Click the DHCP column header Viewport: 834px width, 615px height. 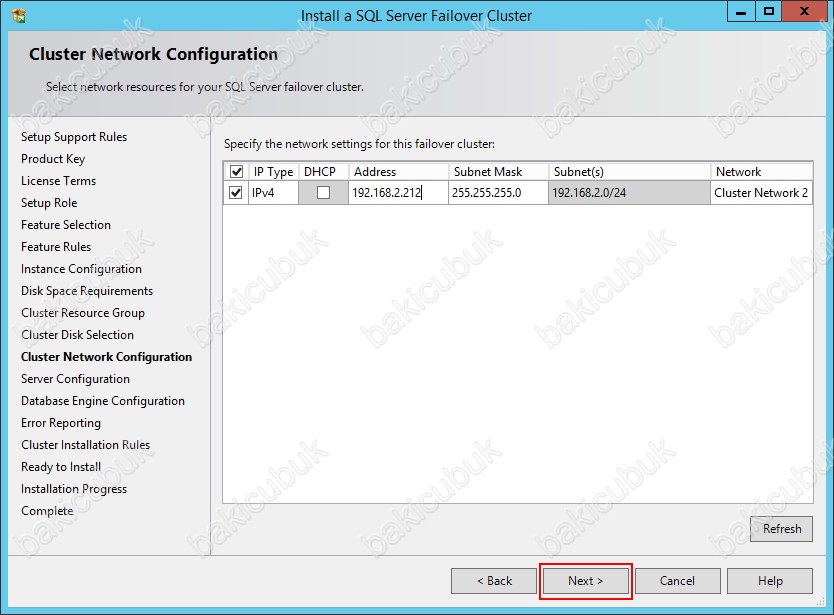coord(323,172)
